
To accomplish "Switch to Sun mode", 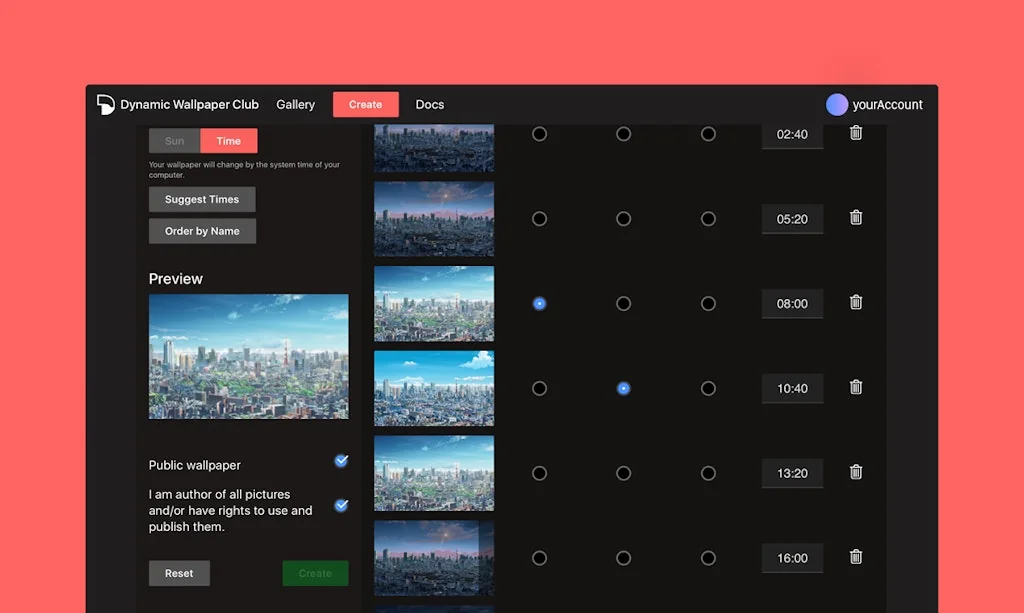I will (x=175, y=141).
